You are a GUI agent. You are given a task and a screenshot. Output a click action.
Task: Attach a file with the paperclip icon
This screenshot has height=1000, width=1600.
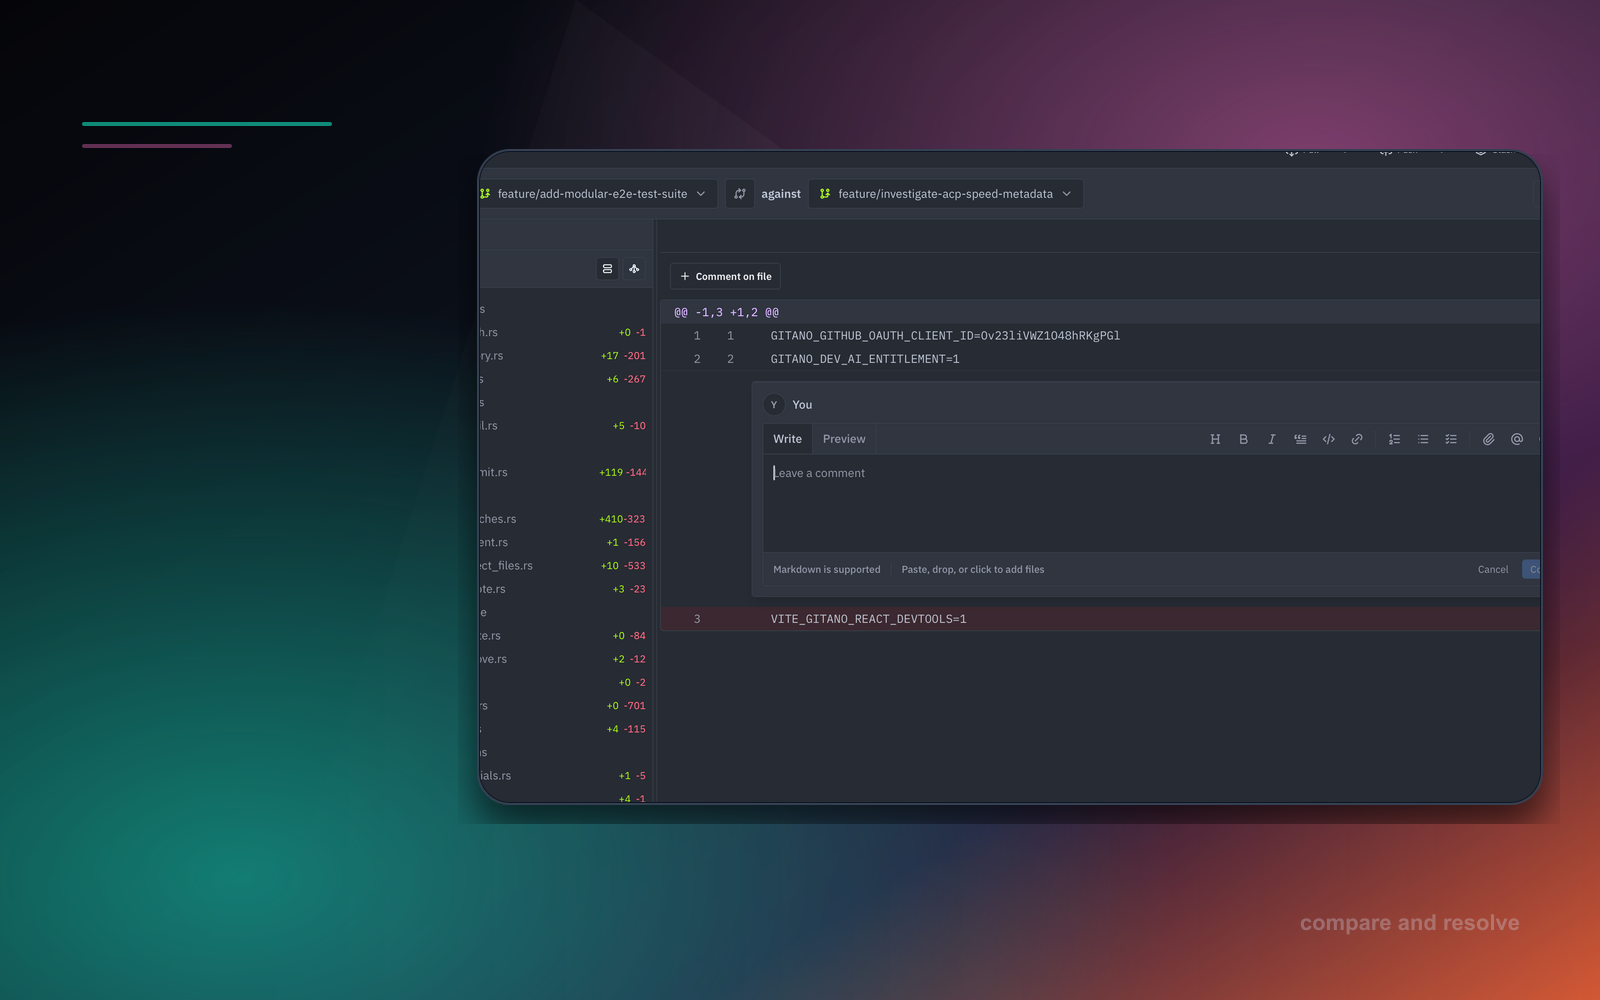coord(1488,439)
